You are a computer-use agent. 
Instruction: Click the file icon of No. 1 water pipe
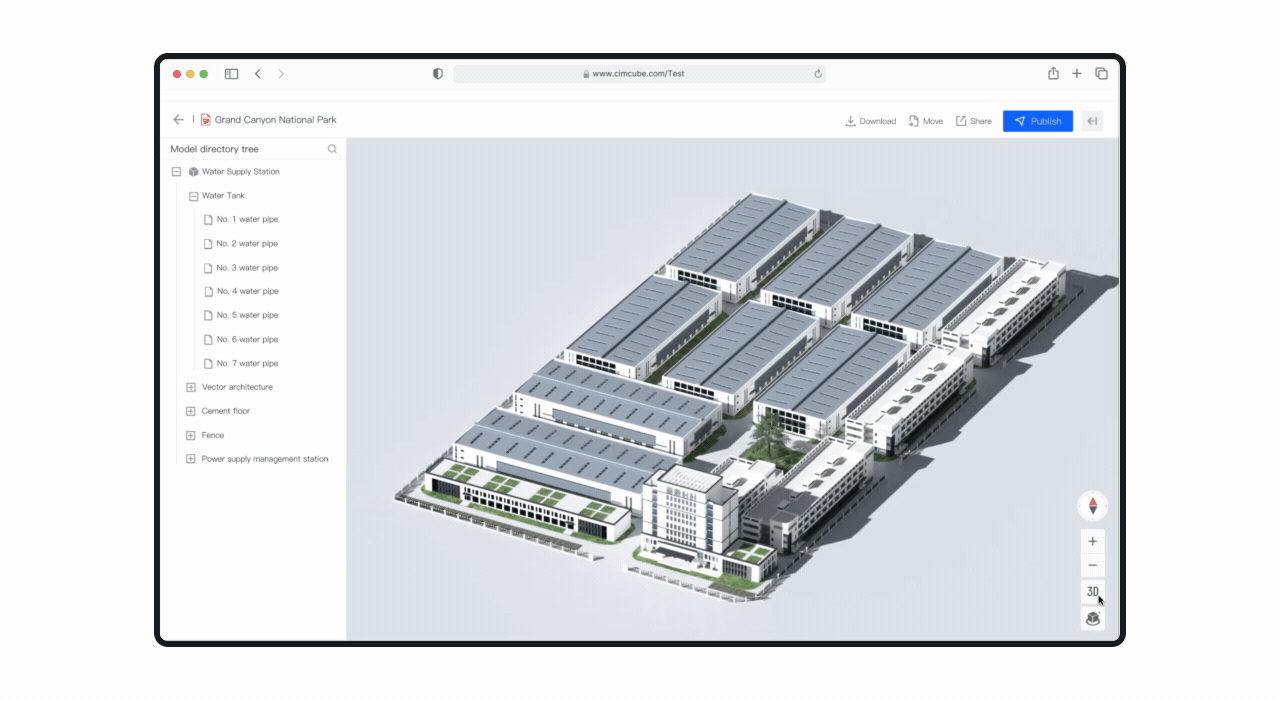208,219
